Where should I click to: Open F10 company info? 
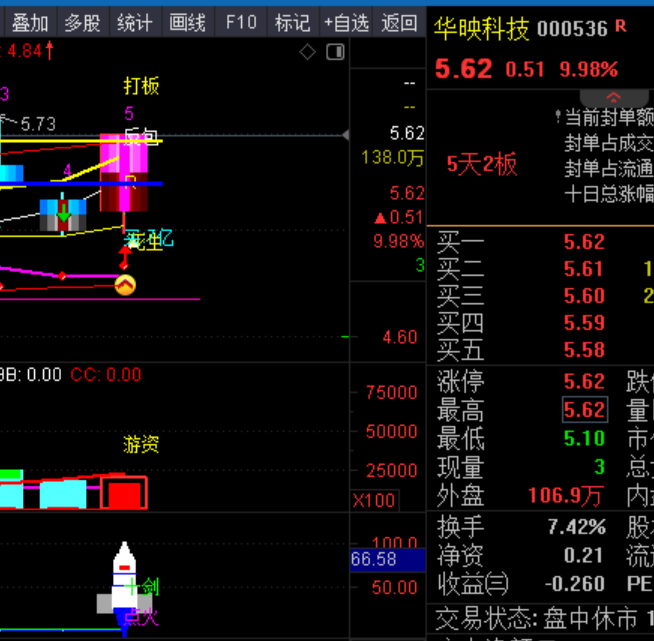(241, 23)
